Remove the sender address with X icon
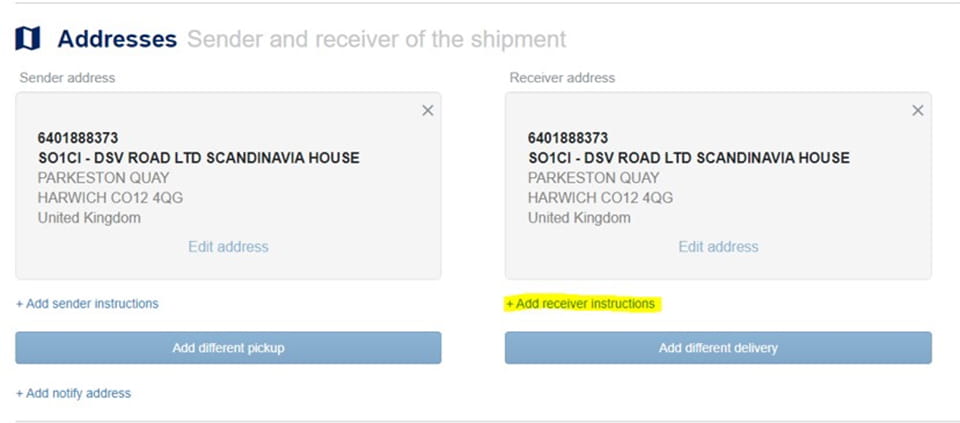 [x=428, y=110]
